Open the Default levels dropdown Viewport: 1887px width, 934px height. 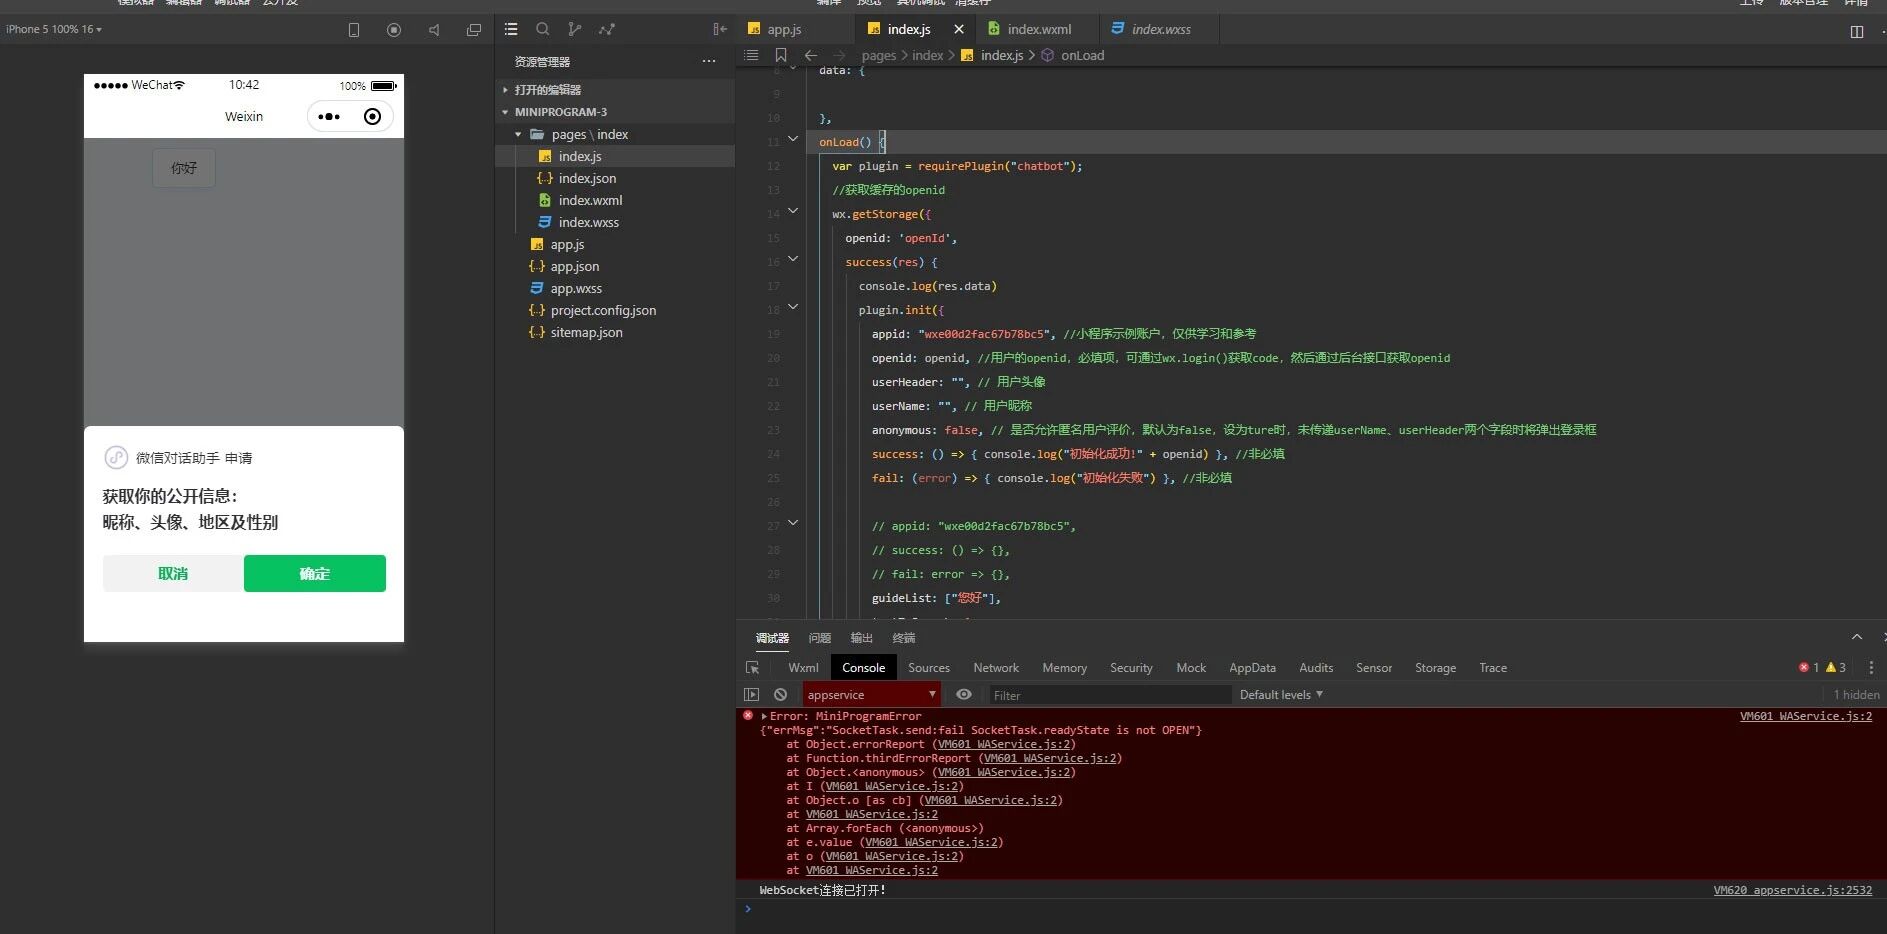tap(1280, 694)
